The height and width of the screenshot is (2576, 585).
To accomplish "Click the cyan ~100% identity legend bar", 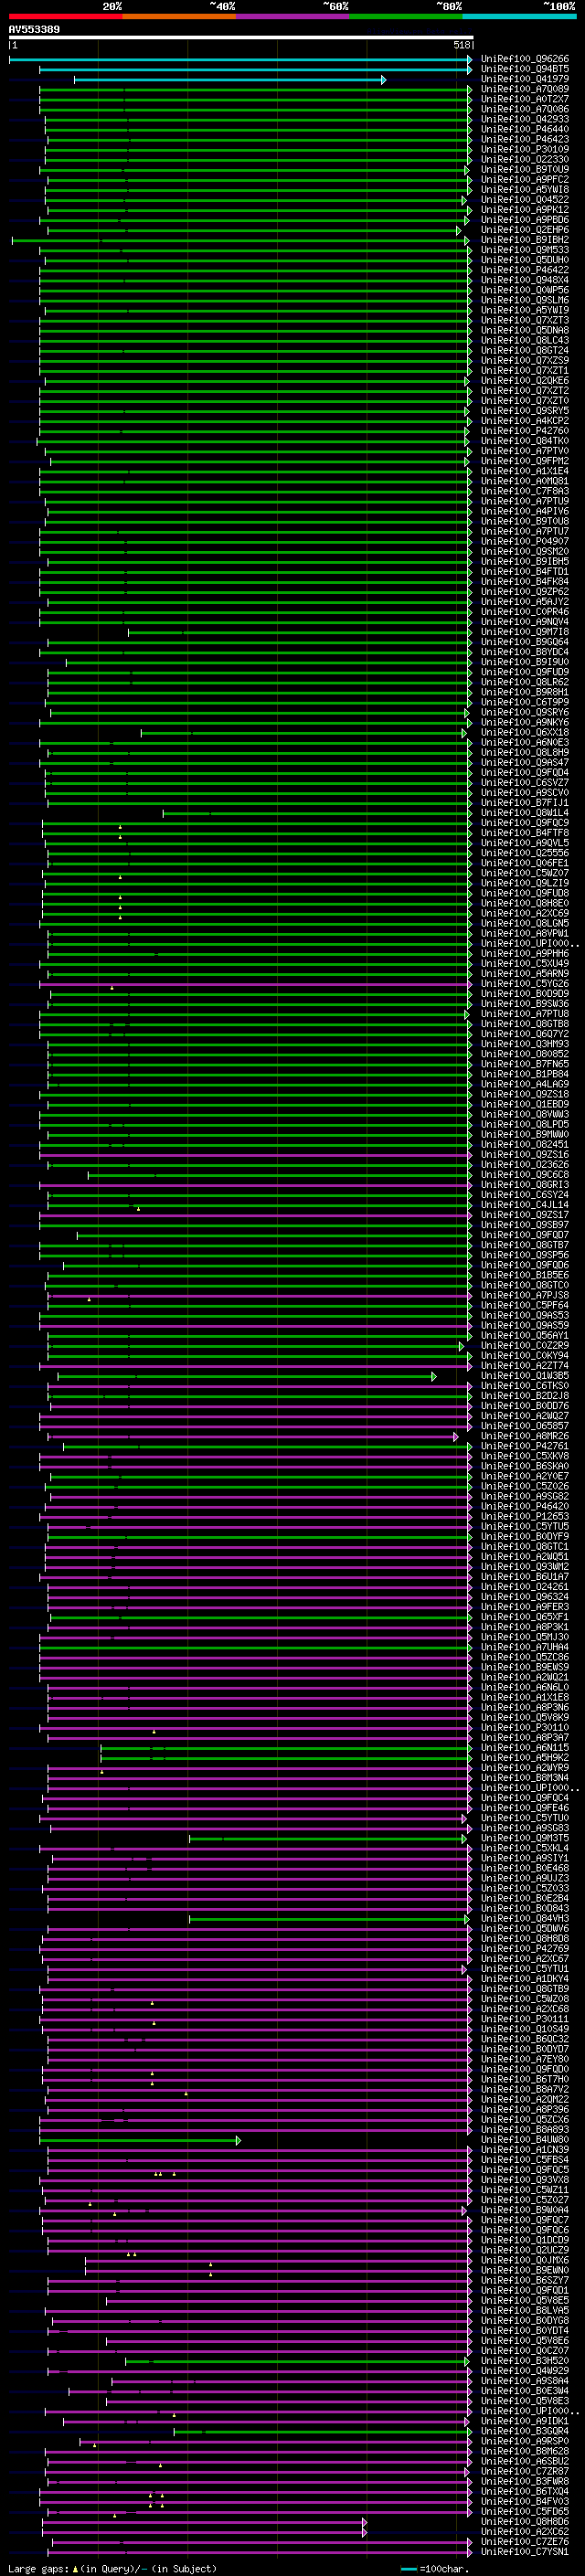I will [x=519, y=17].
